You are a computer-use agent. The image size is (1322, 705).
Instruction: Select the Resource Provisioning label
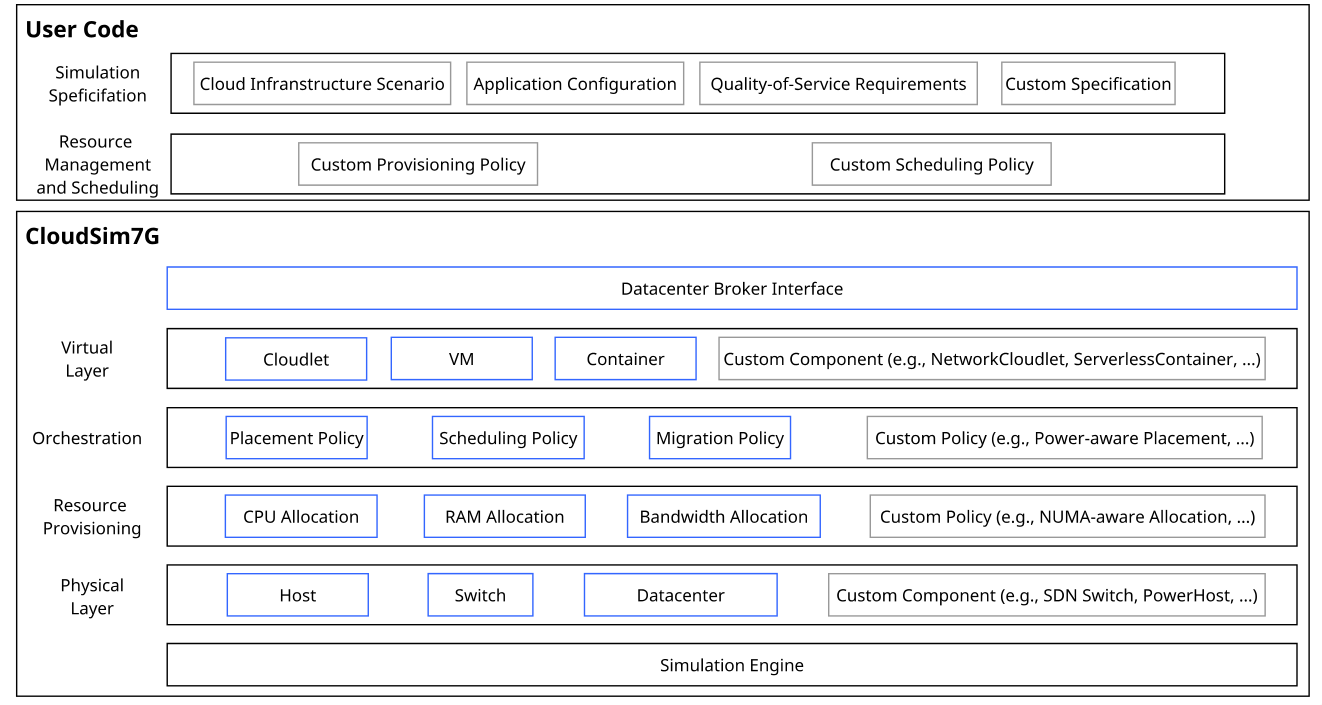pos(91,517)
